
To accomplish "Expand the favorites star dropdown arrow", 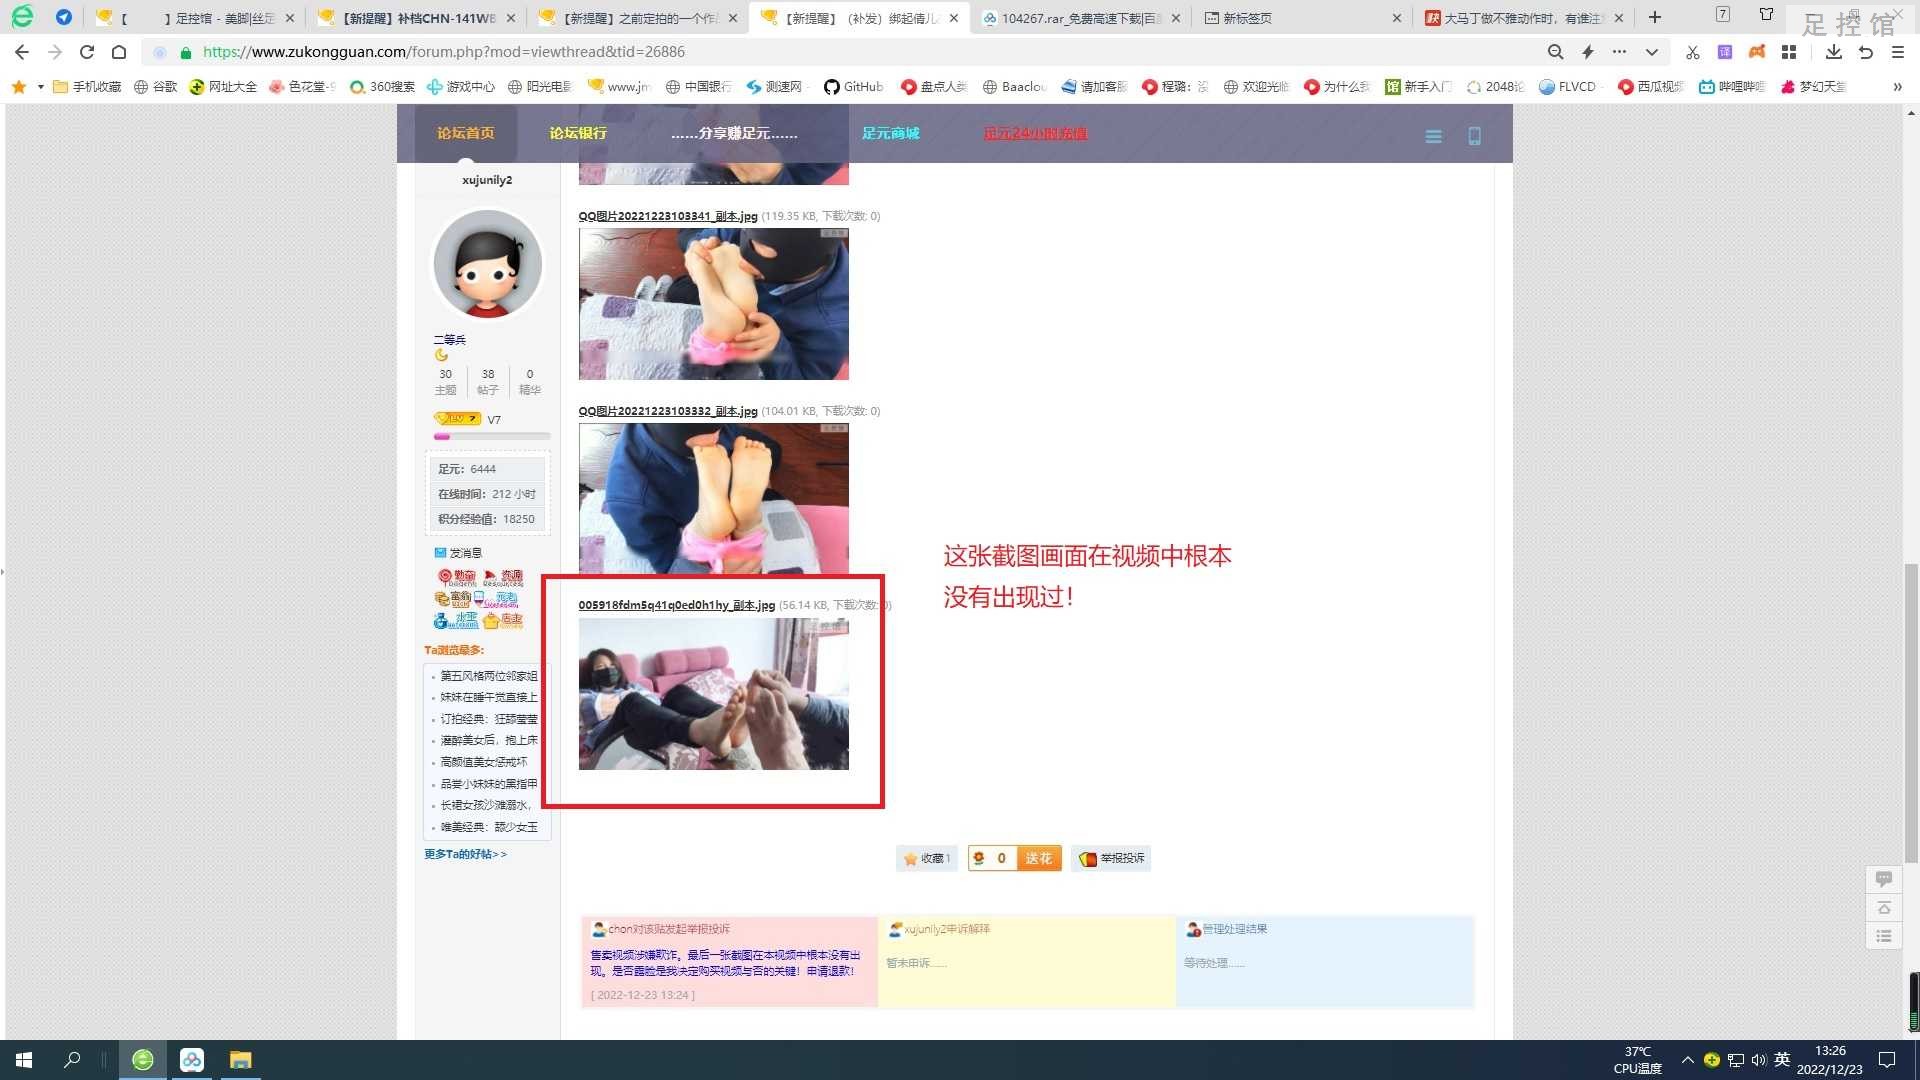I will tap(40, 87).
